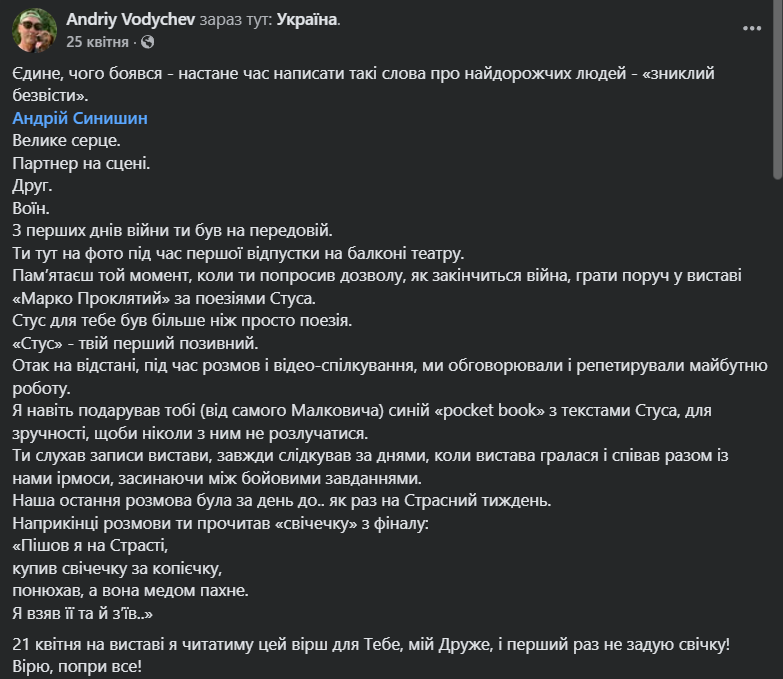Open tagged profile Андрій Синишин
Screen dimensions: 783x679
tap(80, 118)
